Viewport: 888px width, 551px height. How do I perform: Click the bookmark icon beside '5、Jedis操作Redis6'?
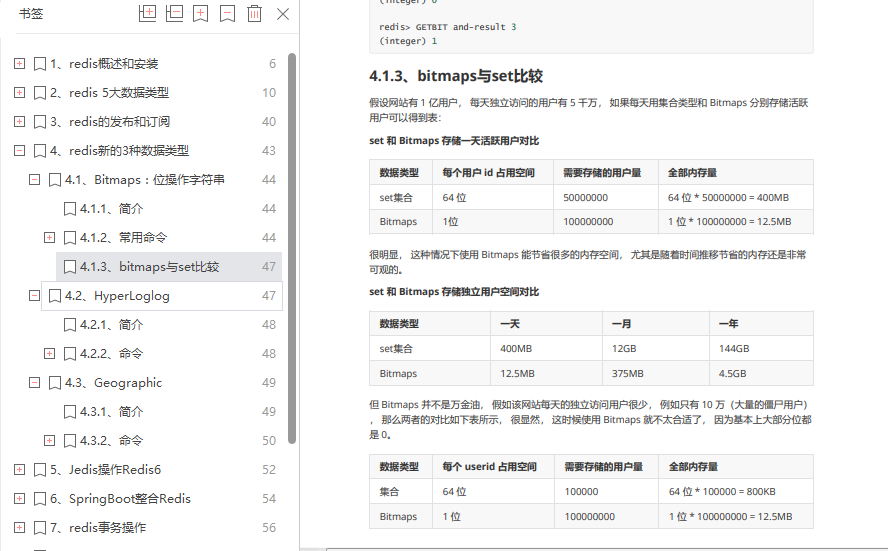[x=40, y=469]
